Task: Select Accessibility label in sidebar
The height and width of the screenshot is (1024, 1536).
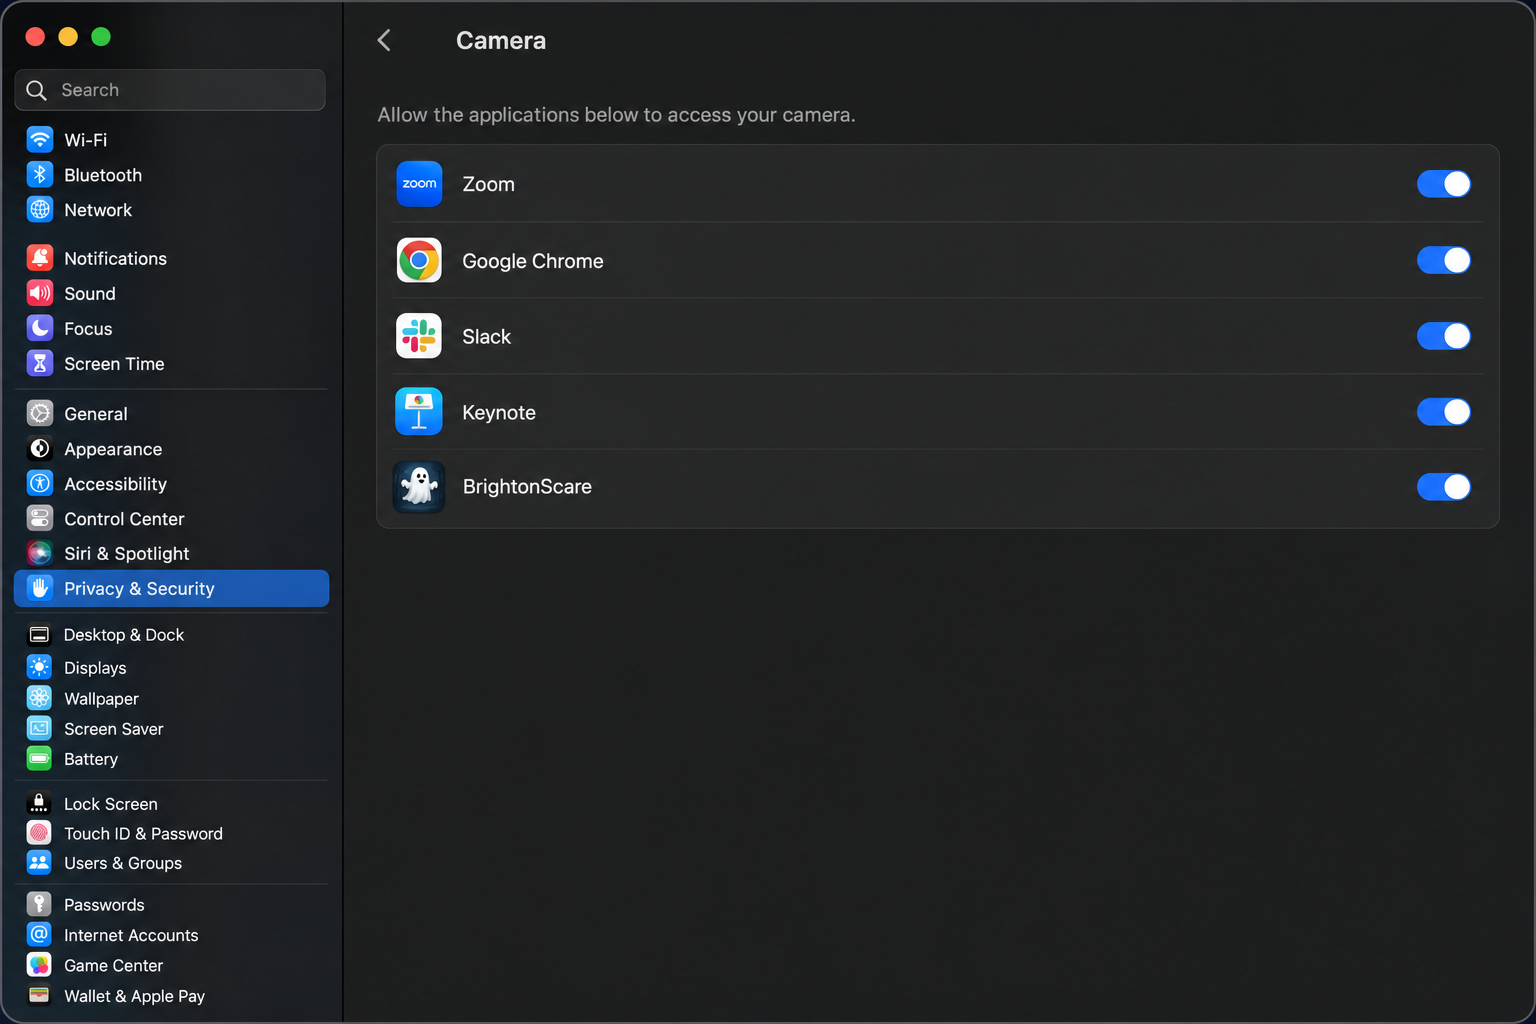Action: (x=115, y=484)
